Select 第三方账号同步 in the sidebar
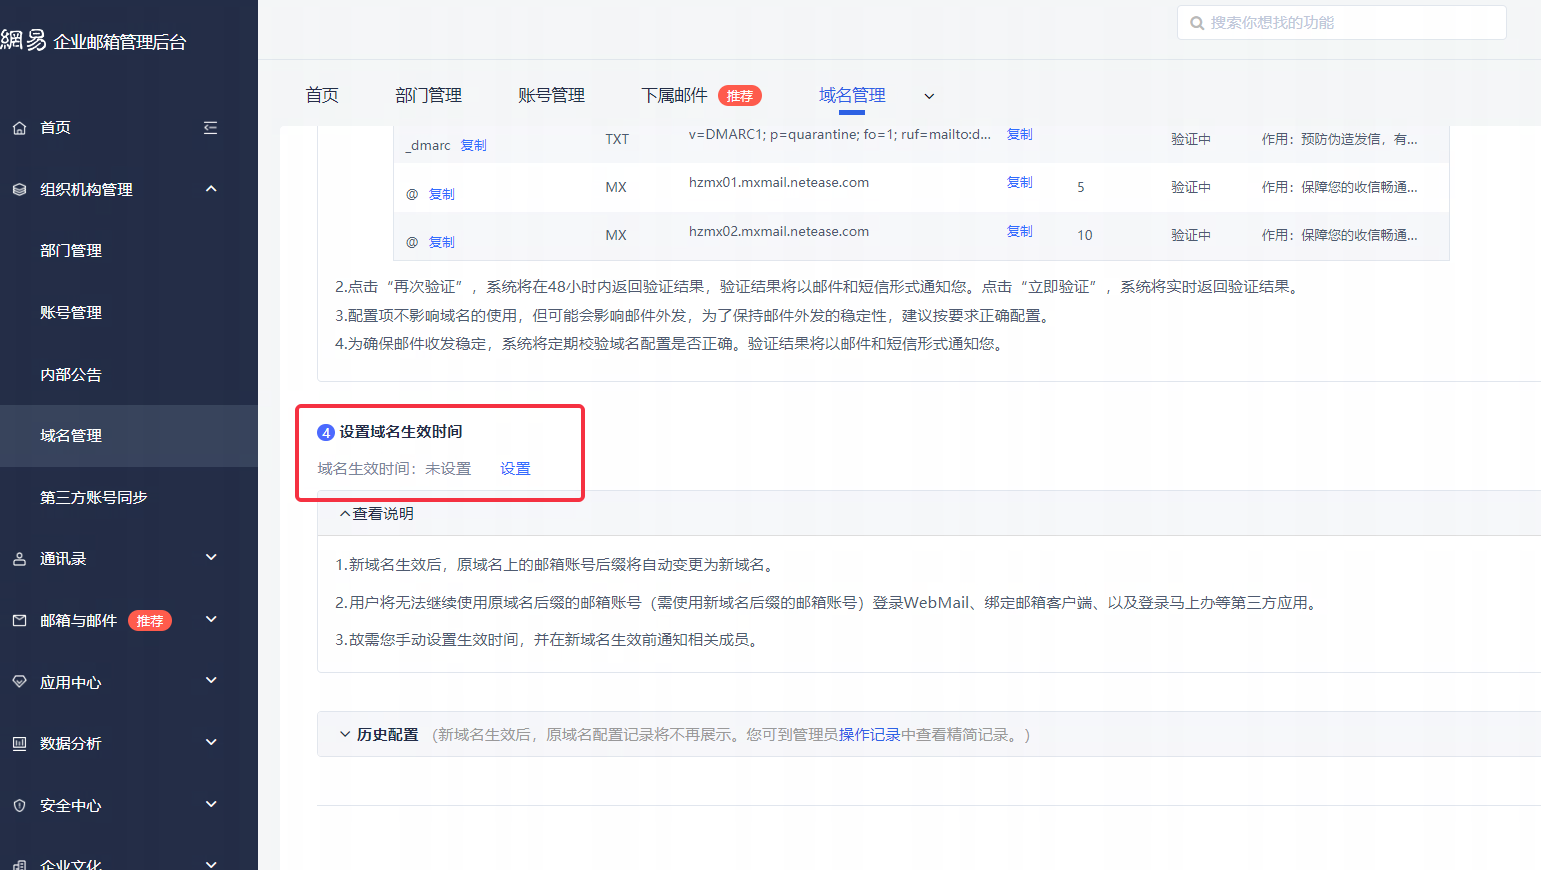The width and height of the screenshot is (1541, 870). click(94, 497)
